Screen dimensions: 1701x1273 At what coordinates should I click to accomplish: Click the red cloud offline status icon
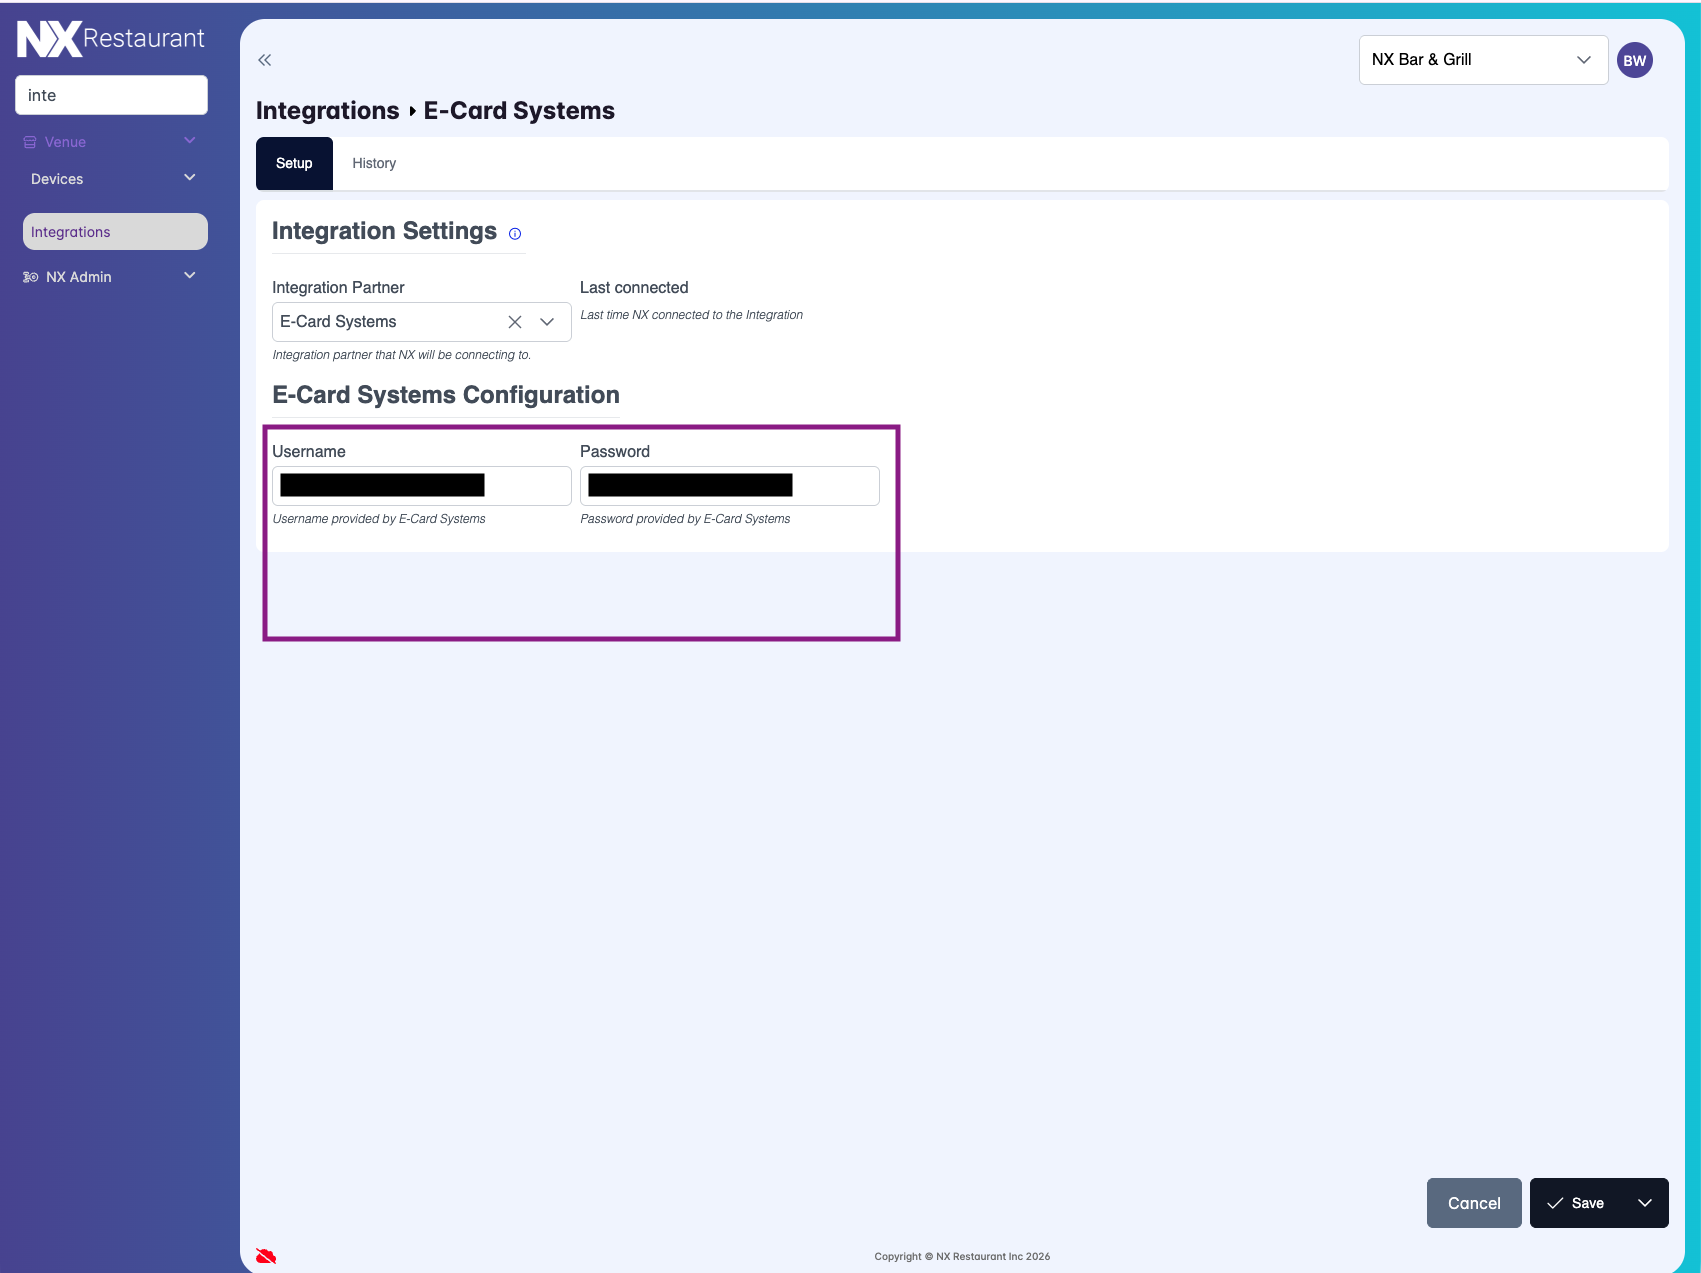click(266, 1256)
